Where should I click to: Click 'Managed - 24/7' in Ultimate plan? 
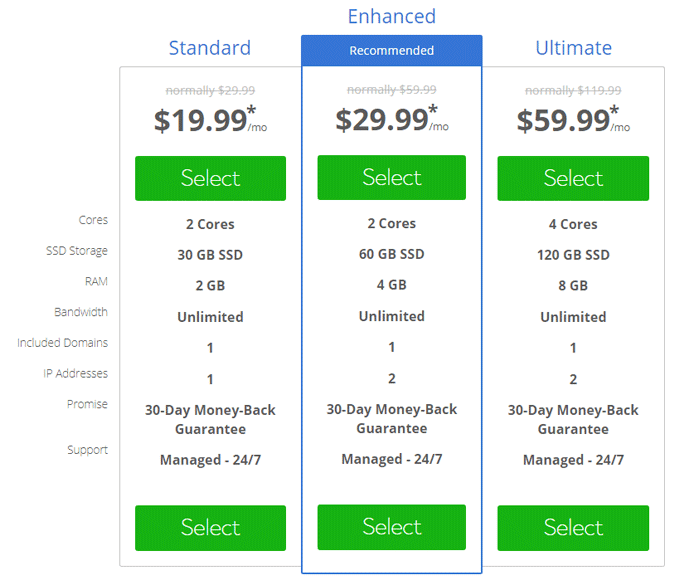[573, 460]
